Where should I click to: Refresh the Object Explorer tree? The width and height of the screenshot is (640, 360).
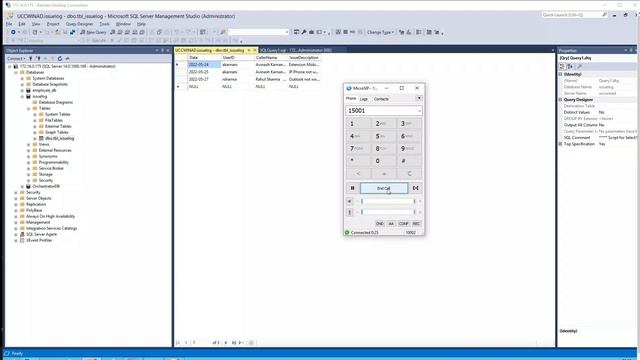pyautogui.click(x=60, y=58)
